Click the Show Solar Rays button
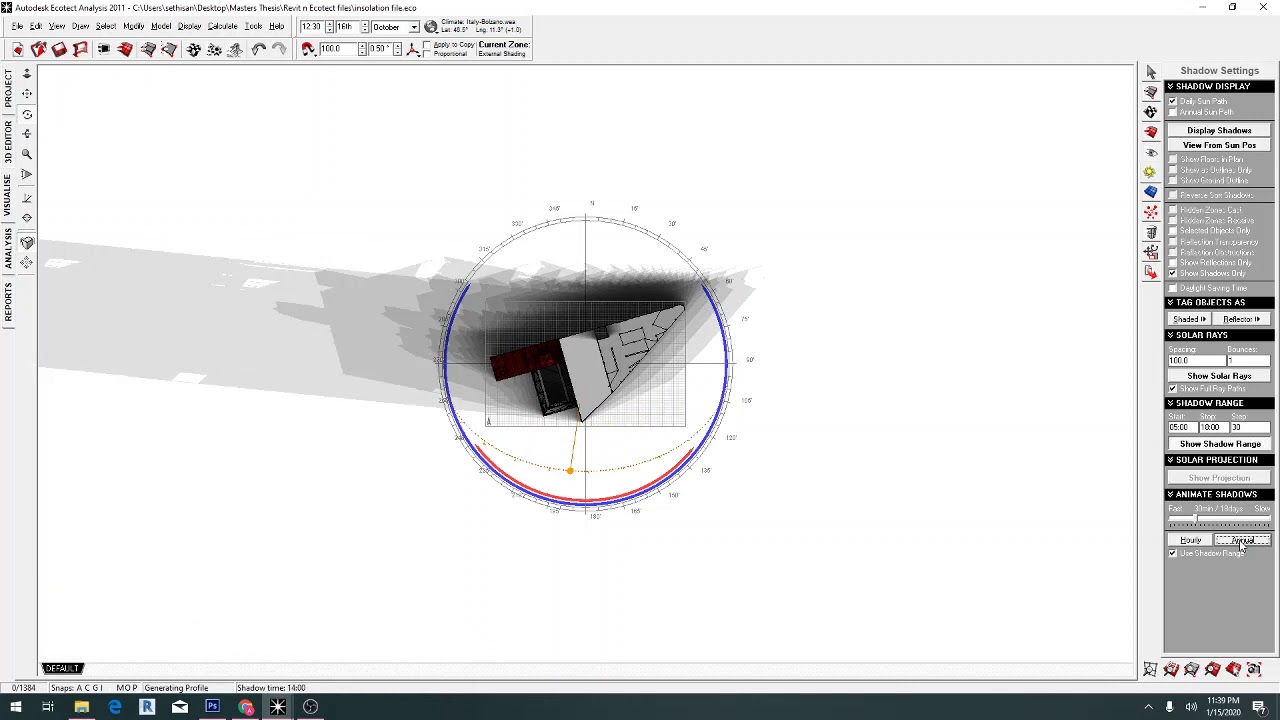1280x720 pixels. point(1219,376)
